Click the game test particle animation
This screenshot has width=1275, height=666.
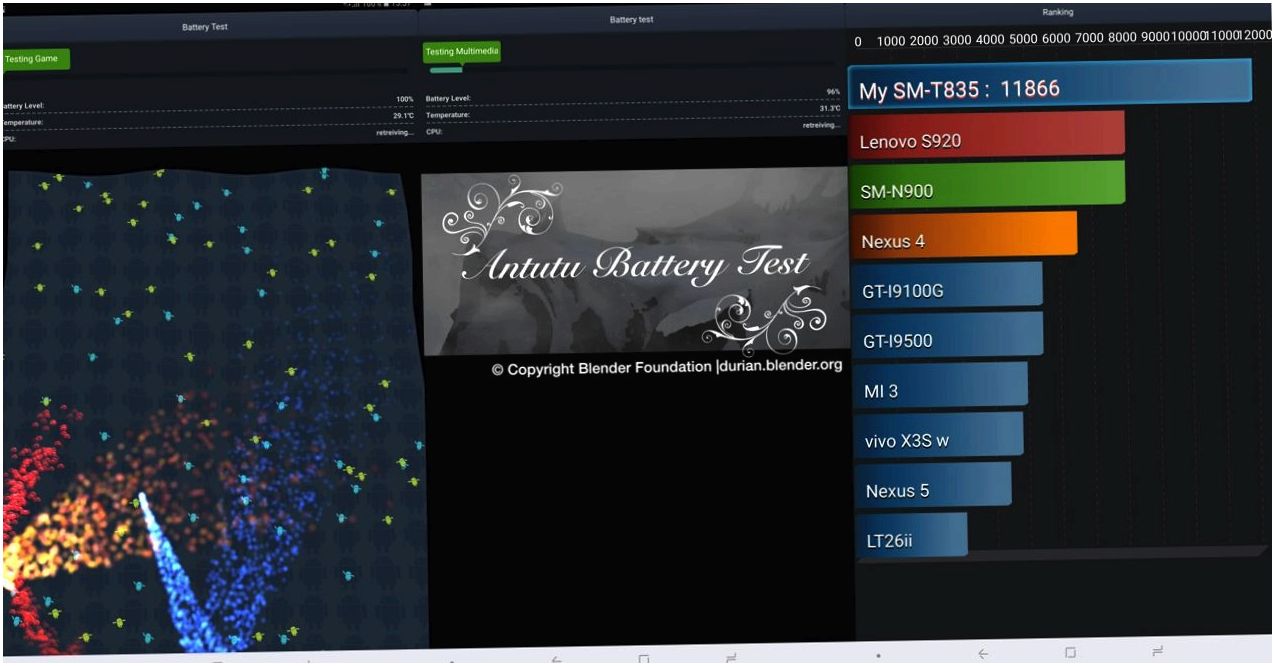pyautogui.click(x=214, y=411)
